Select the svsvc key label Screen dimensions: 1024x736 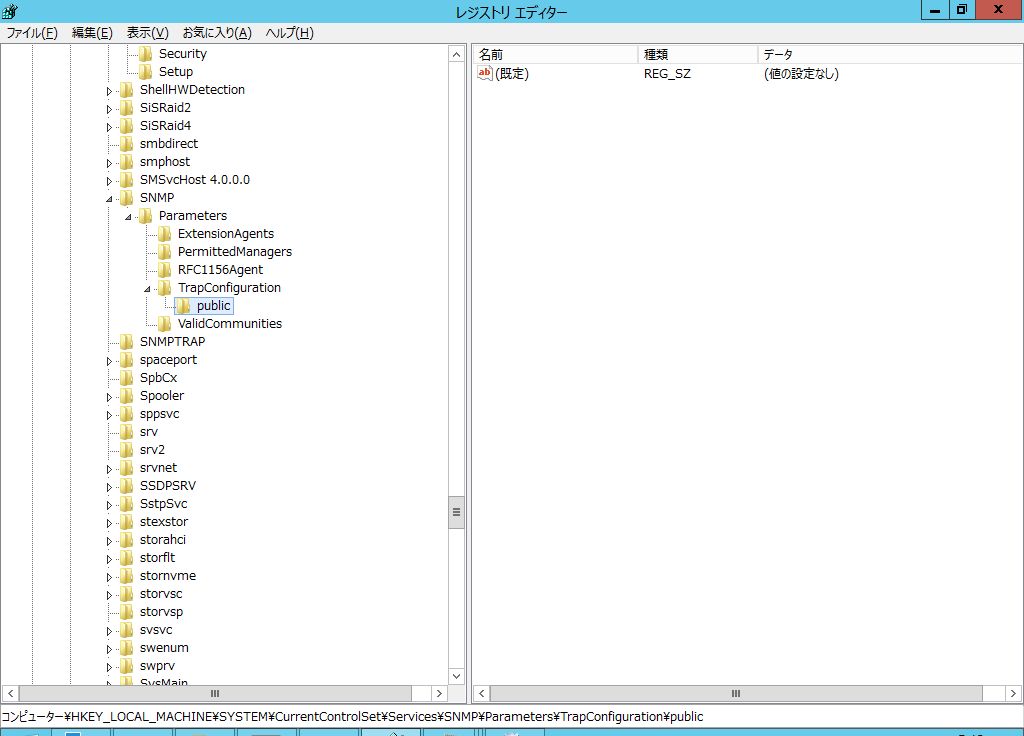click(x=156, y=630)
